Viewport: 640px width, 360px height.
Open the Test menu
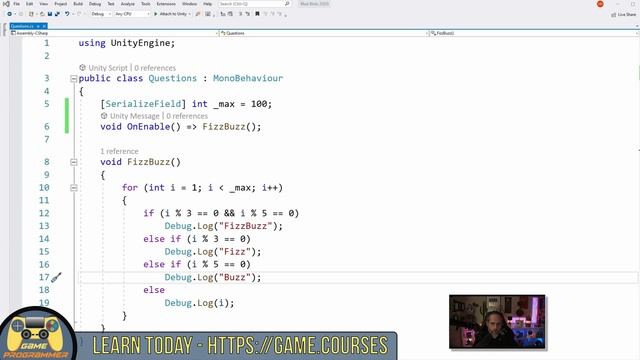click(111, 4)
